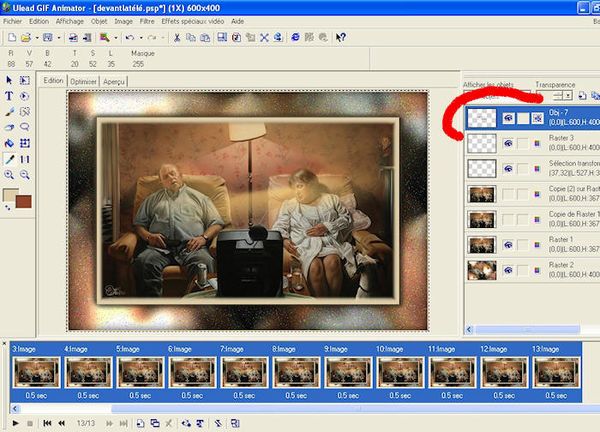Switch to the Optimiser tab
600x432 pixels.
(x=83, y=82)
